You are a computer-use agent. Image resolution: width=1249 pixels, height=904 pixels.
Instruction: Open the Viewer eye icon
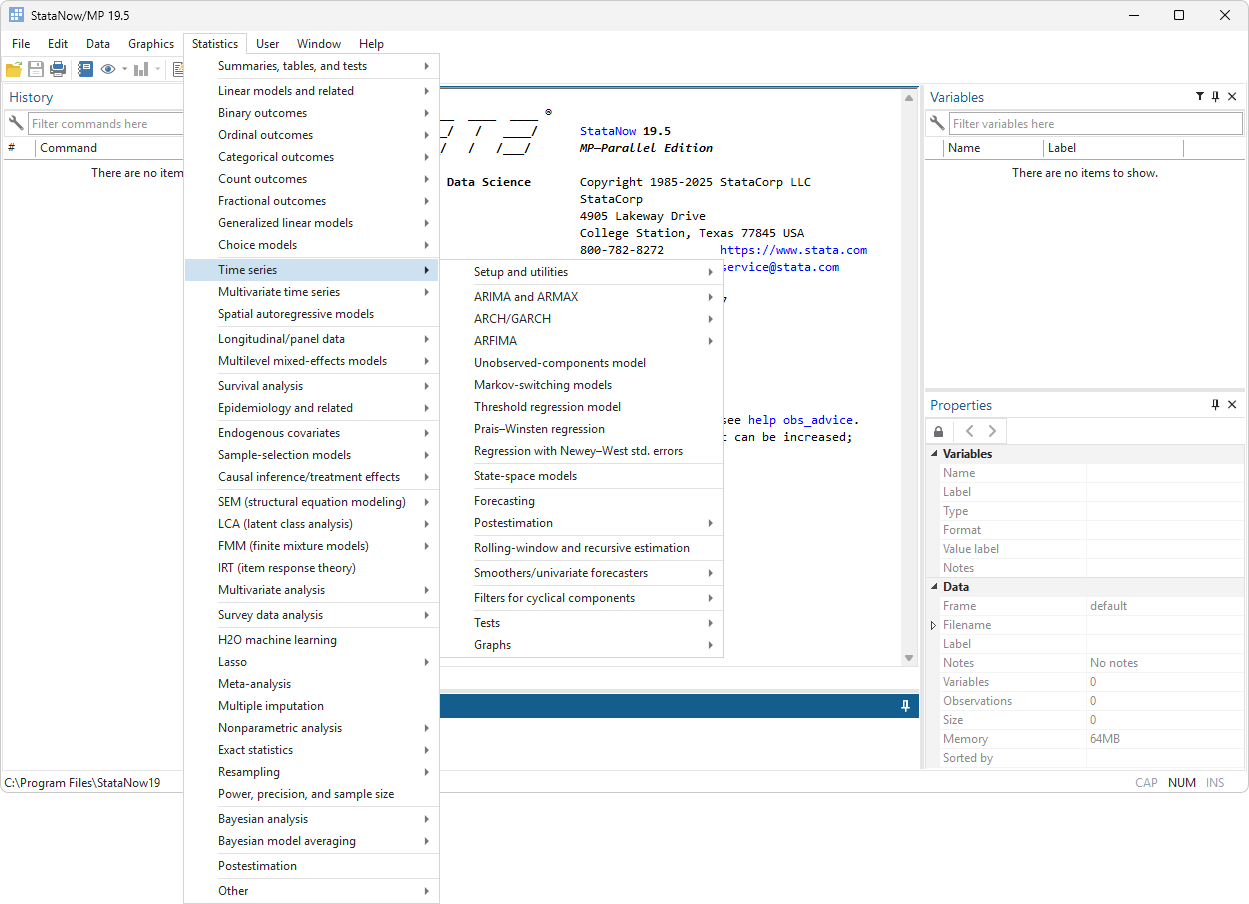coord(108,69)
